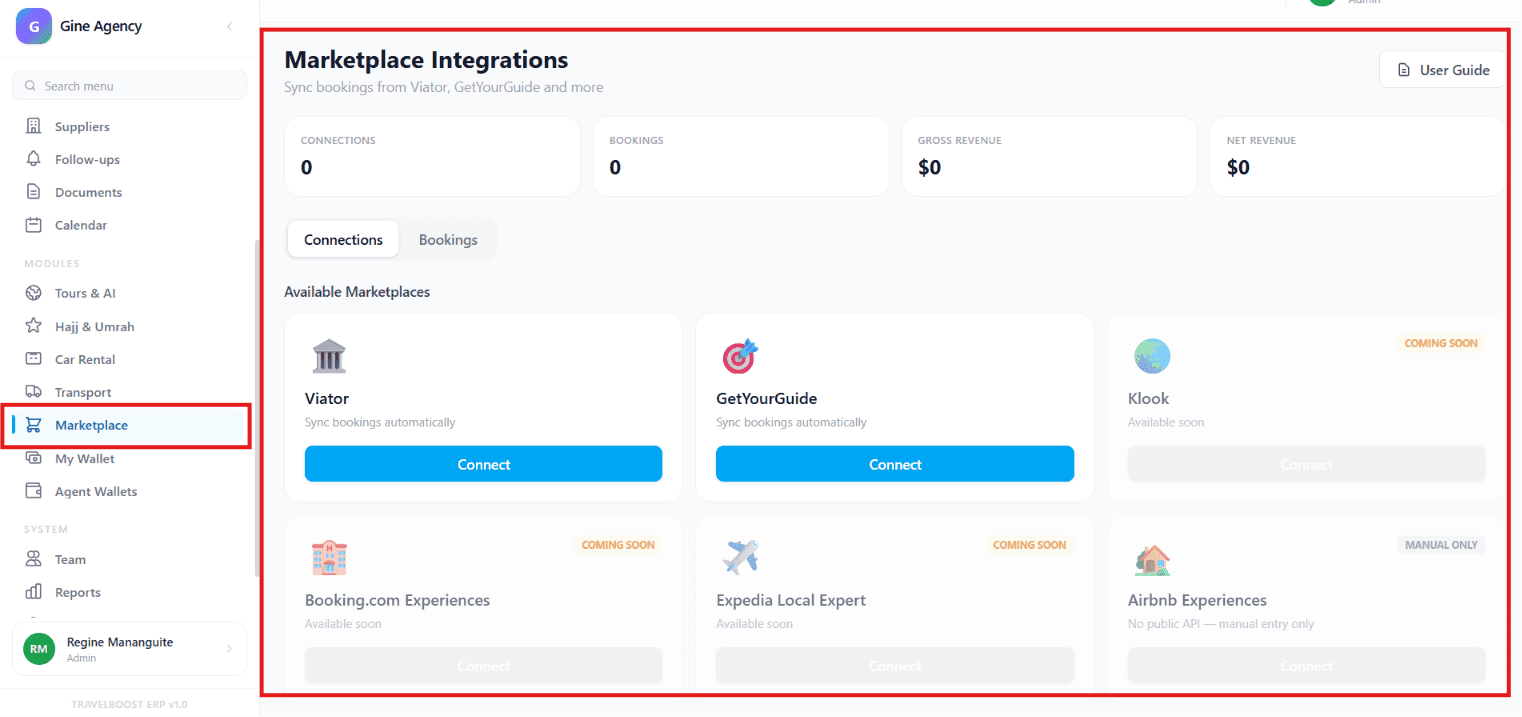1522x717 pixels.
Task: Click the Booking.com Experiences hotel icon
Action: pos(329,558)
